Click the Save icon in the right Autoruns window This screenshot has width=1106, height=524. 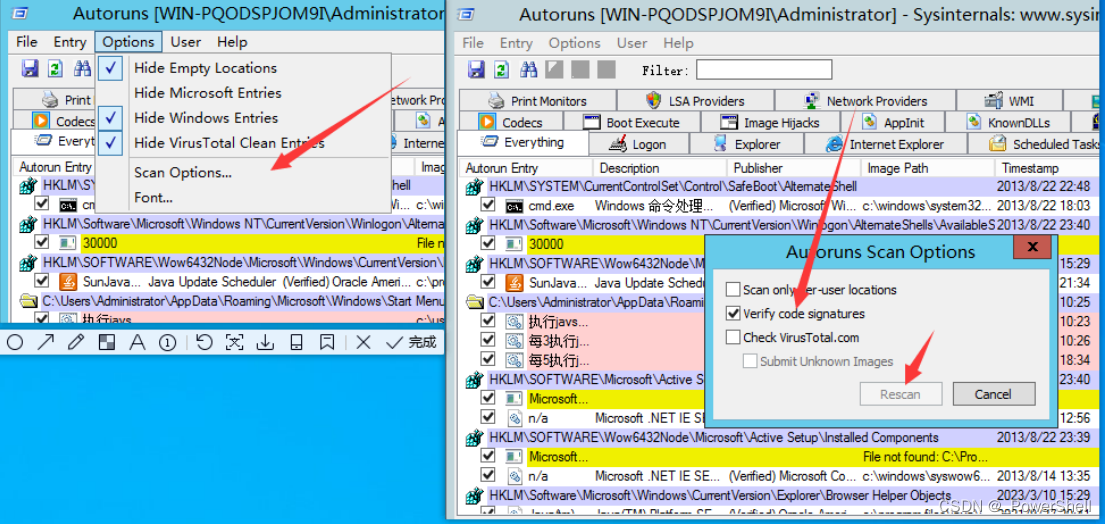[477, 69]
